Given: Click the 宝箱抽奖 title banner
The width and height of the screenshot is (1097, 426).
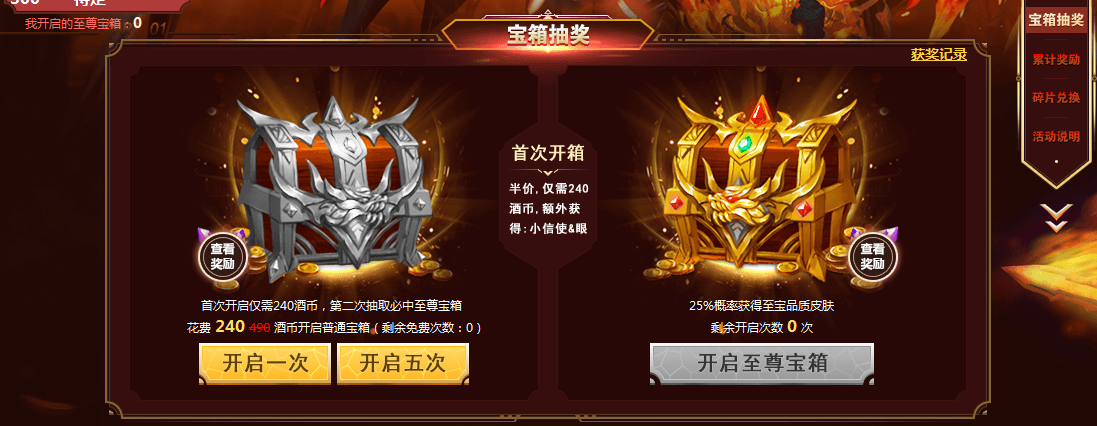Looking at the screenshot, I should 548,34.
